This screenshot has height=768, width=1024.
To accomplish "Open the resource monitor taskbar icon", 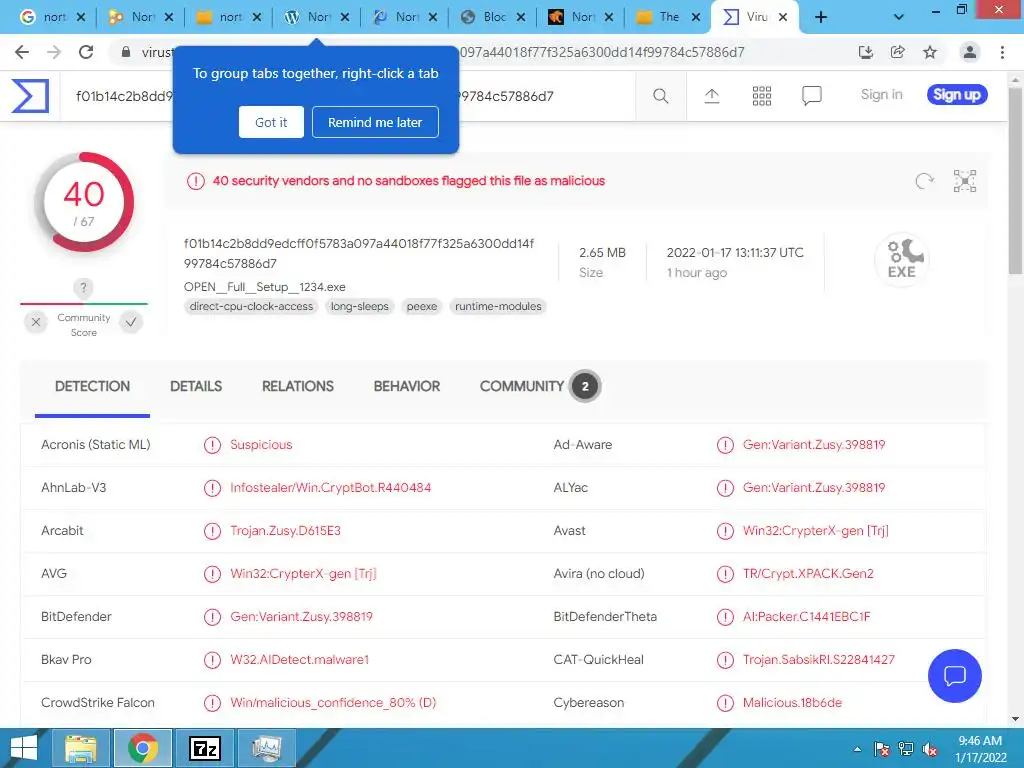I will (266, 748).
